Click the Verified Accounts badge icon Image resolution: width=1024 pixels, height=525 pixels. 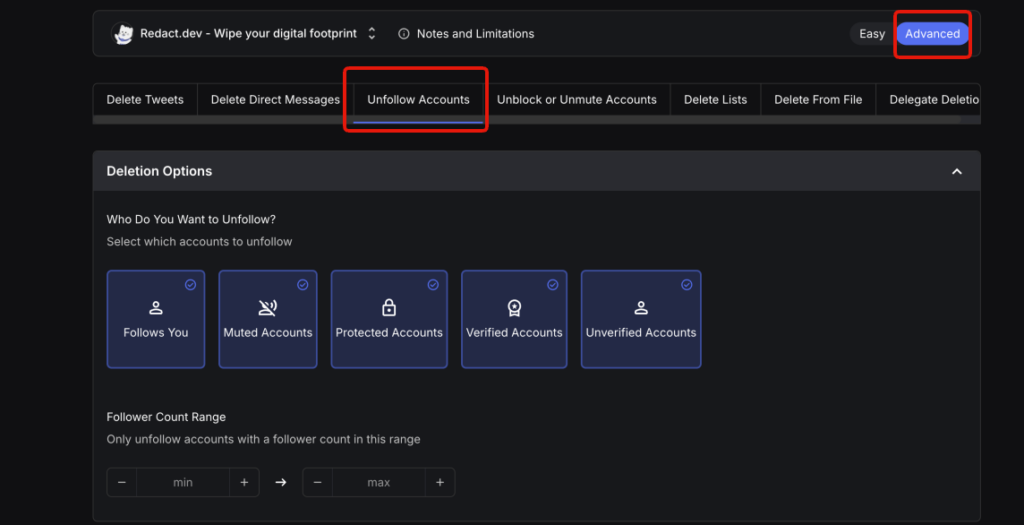pyautogui.click(x=515, y=308)
